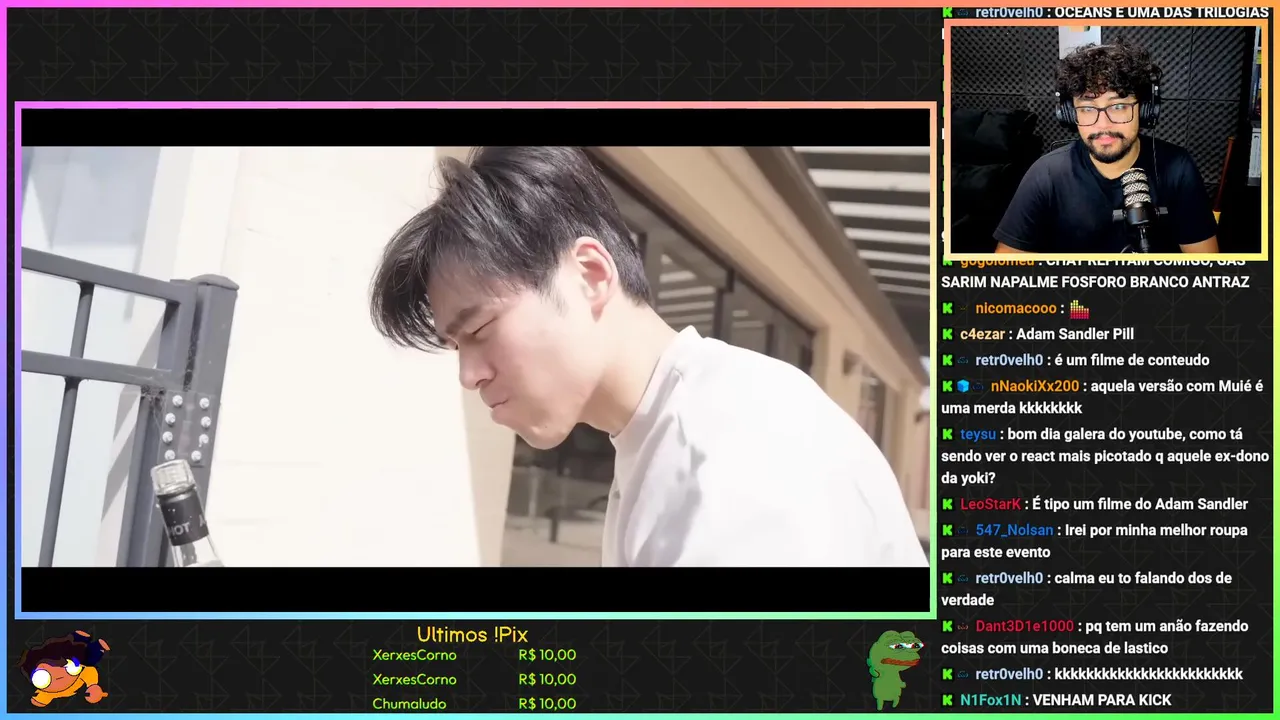Click Kick badge beside teysu

[947, 434]
